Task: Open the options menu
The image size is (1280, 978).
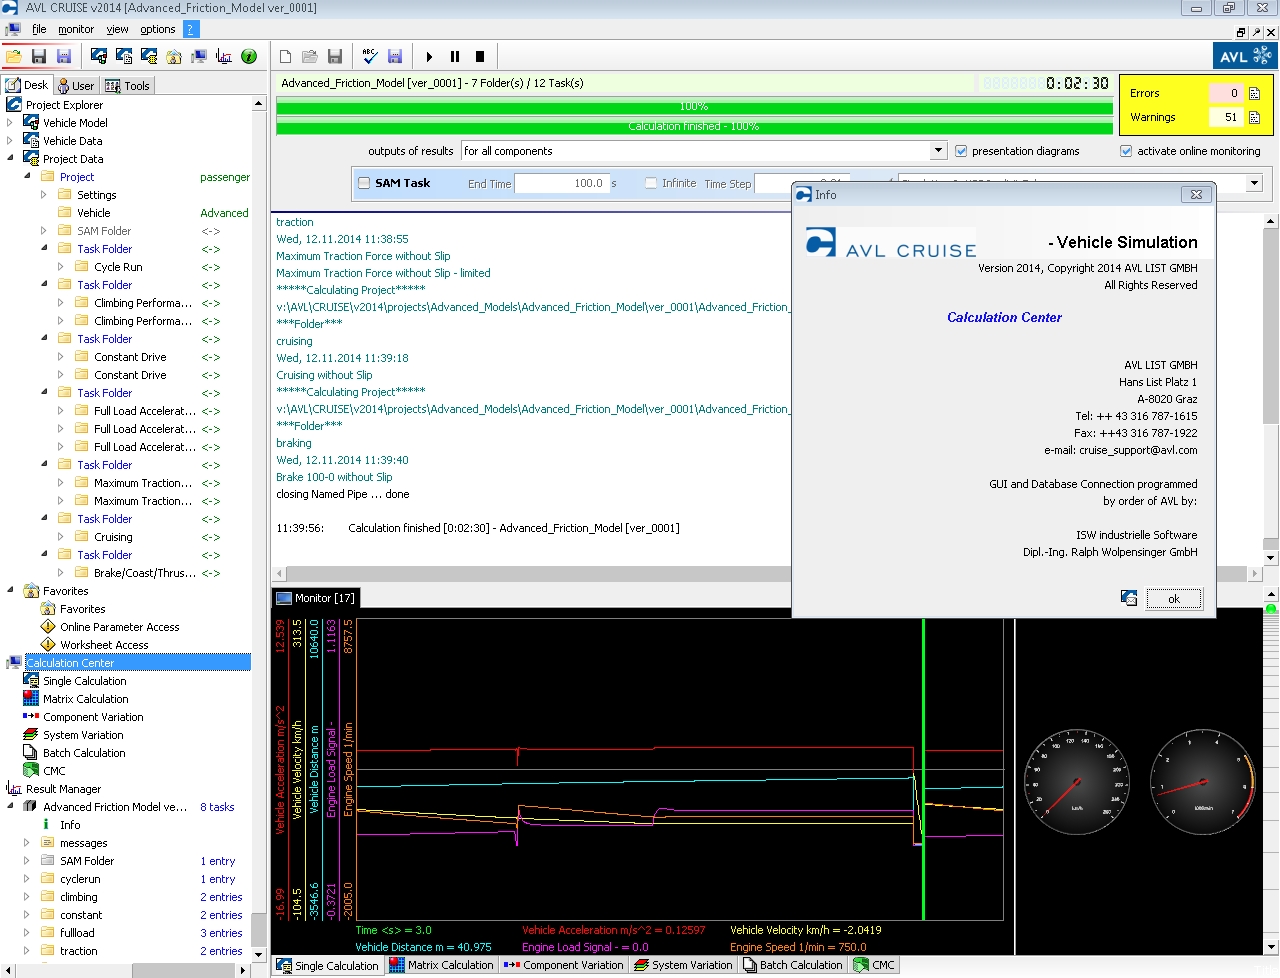Action: (x=157, y=29)
